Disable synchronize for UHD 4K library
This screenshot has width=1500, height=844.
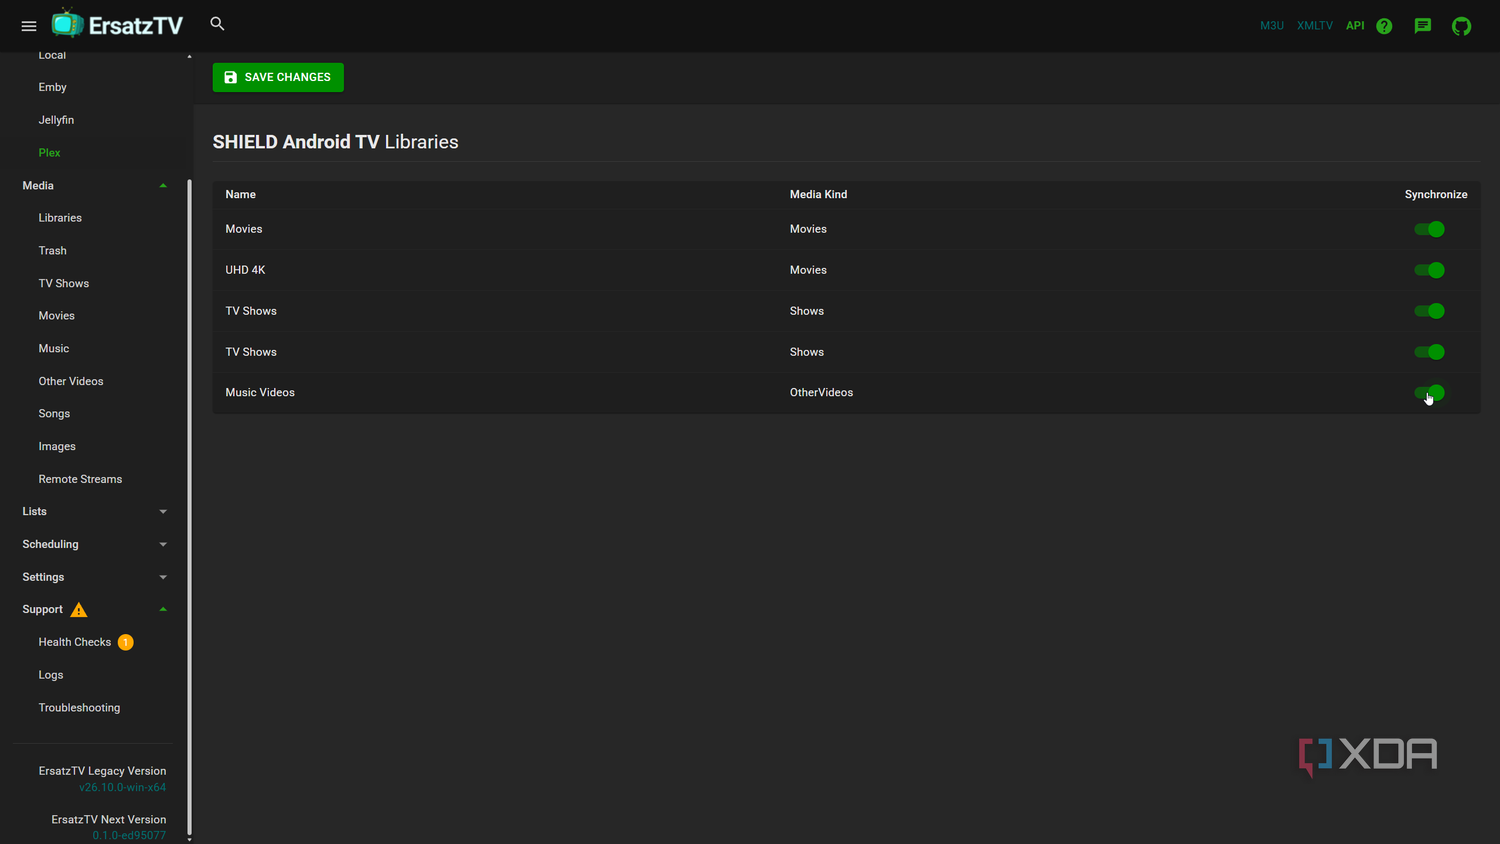[1429, 270]
